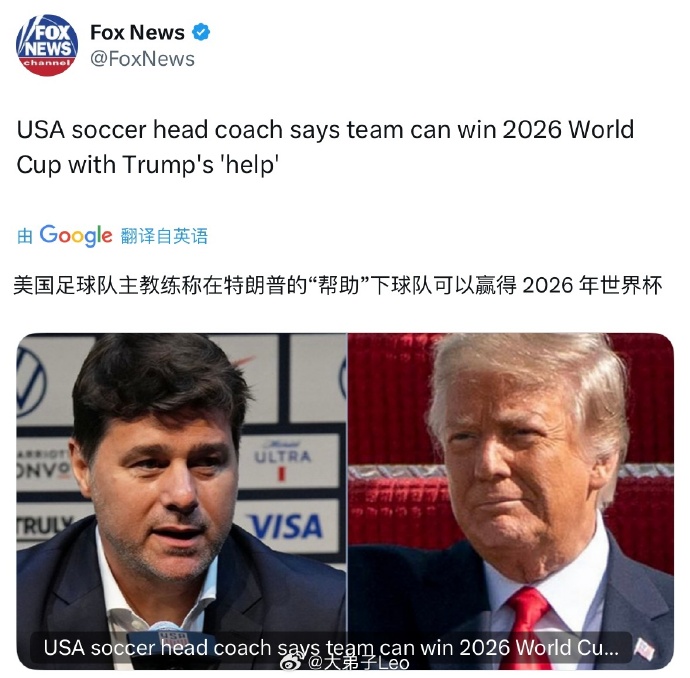Visit the @FoxNews handle
This screenshot has height=678, width=690.
(142, 59)
